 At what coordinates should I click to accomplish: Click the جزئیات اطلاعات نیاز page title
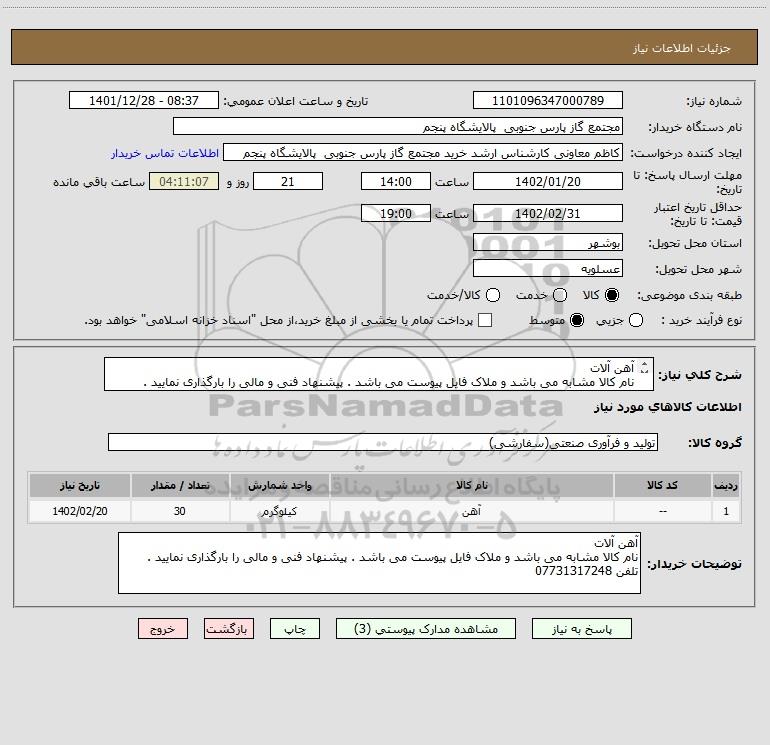pos(682,48)
